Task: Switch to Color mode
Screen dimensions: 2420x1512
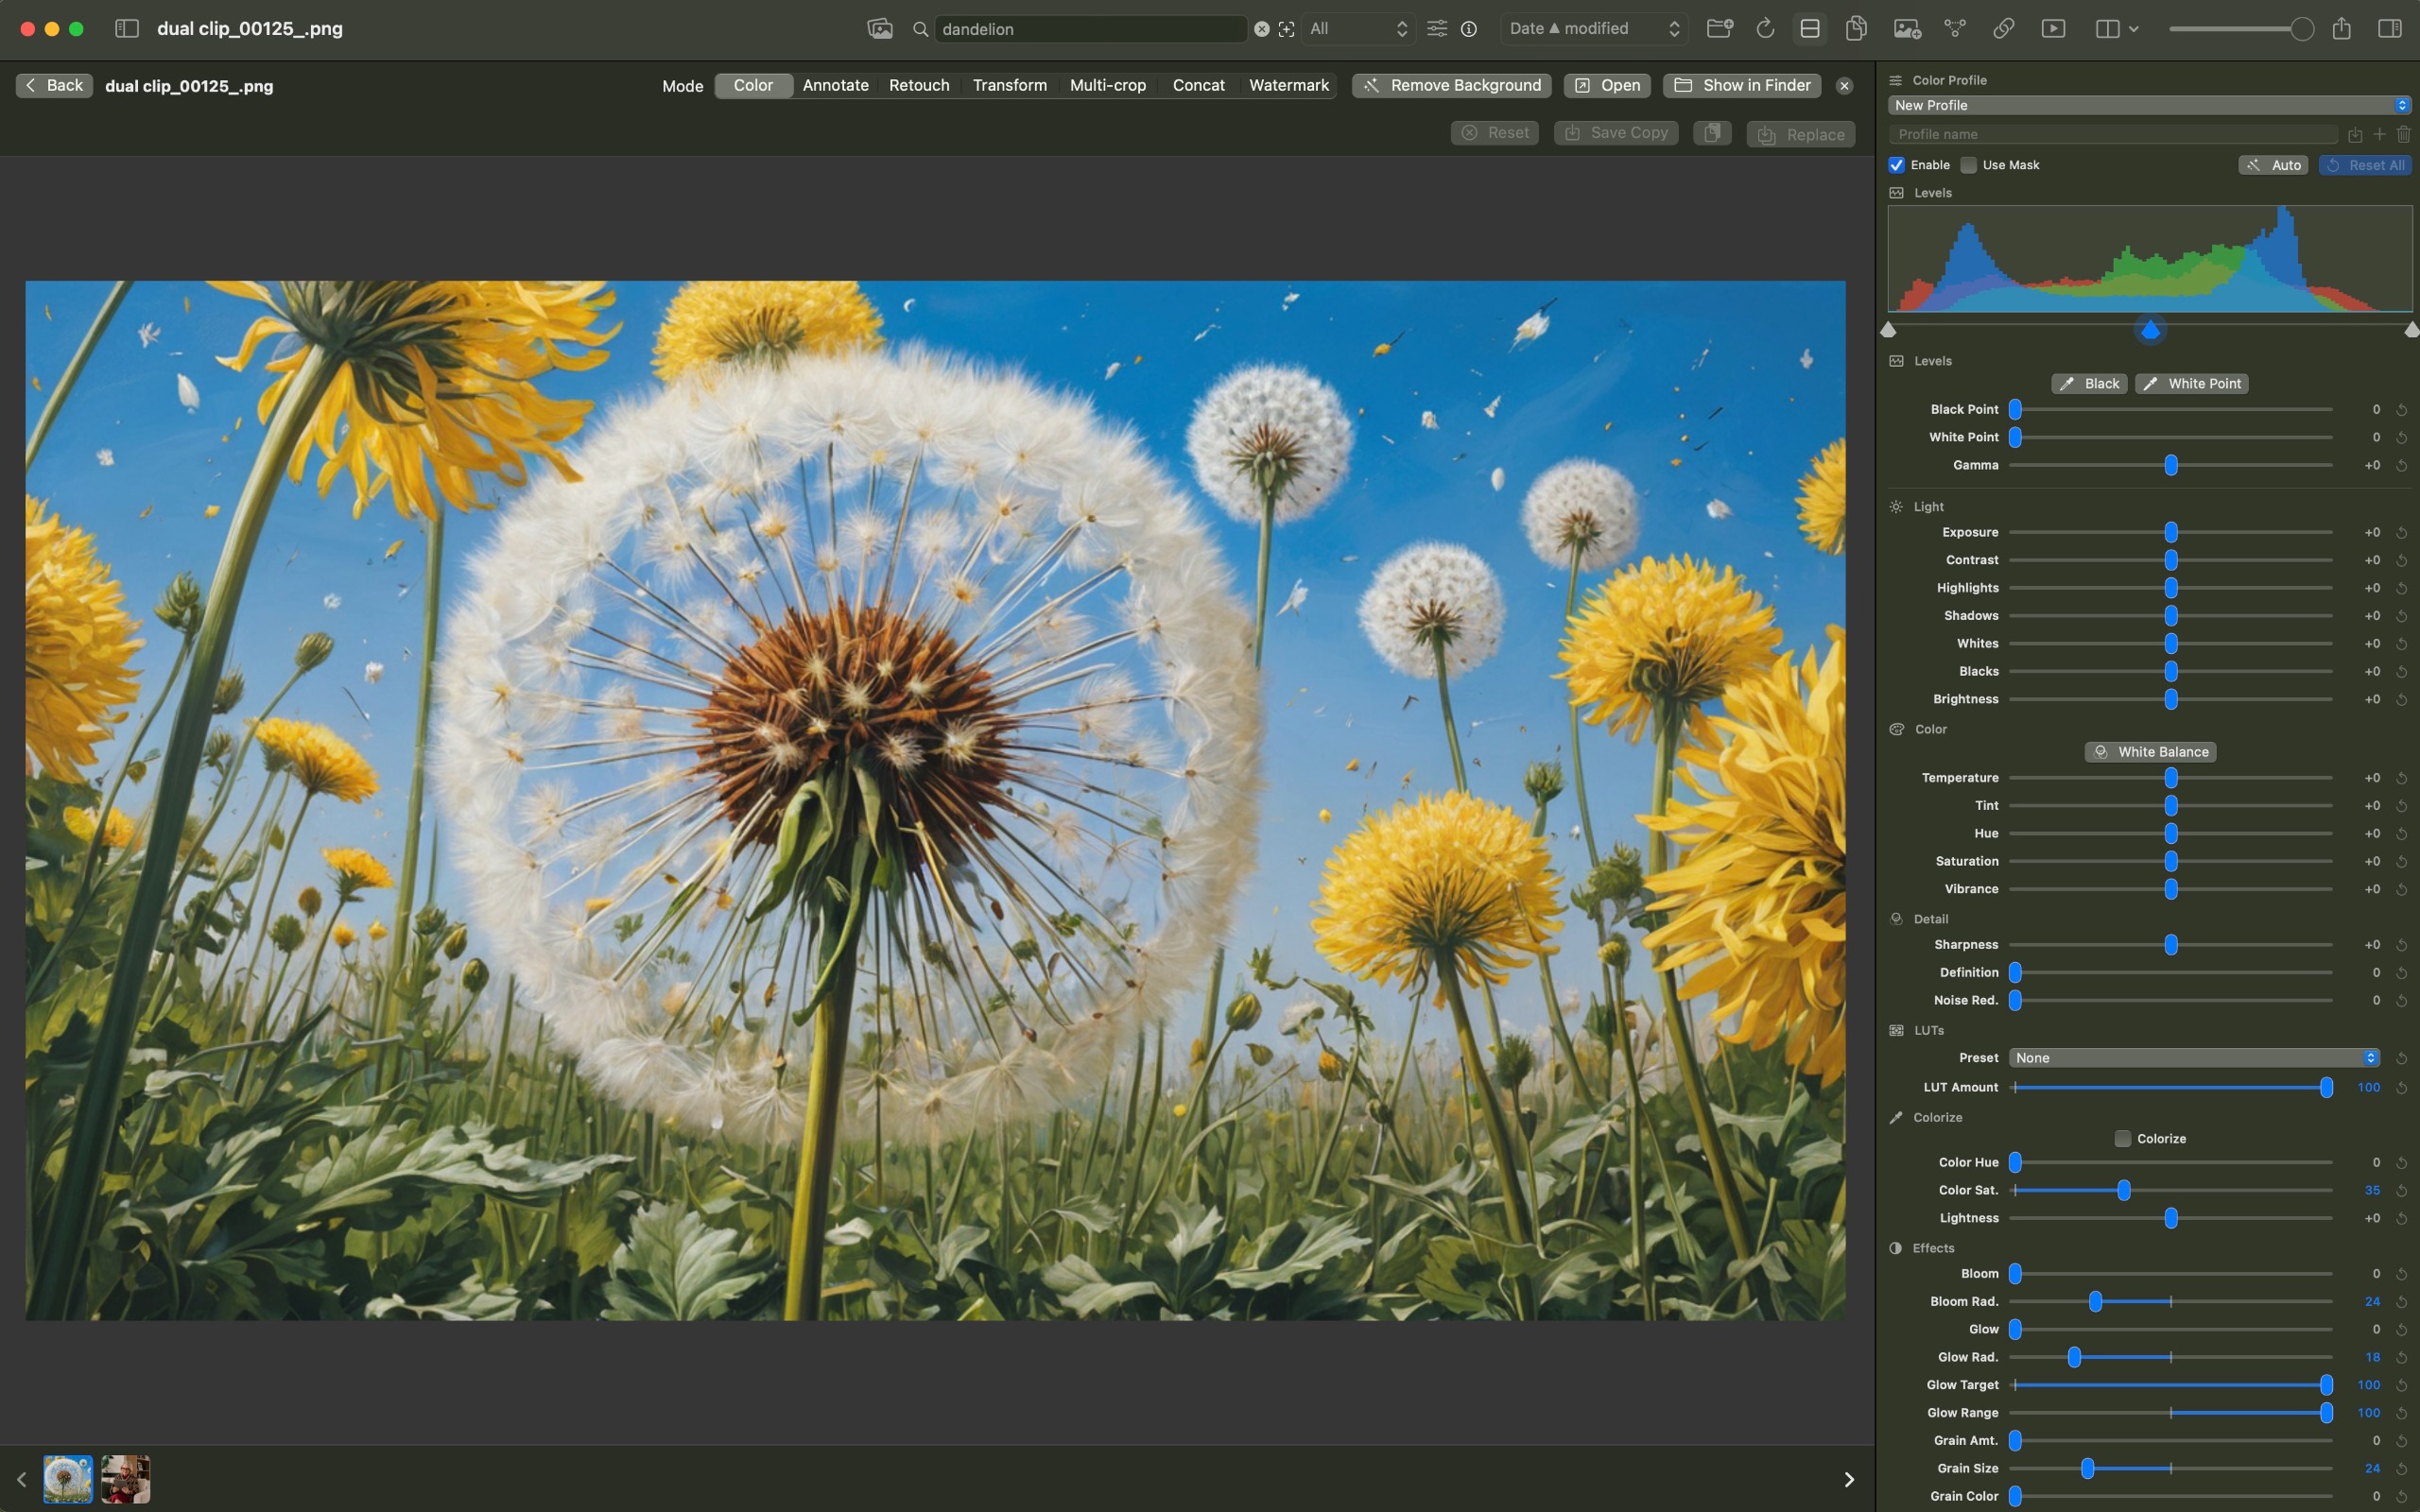Action: click(753, 86)
